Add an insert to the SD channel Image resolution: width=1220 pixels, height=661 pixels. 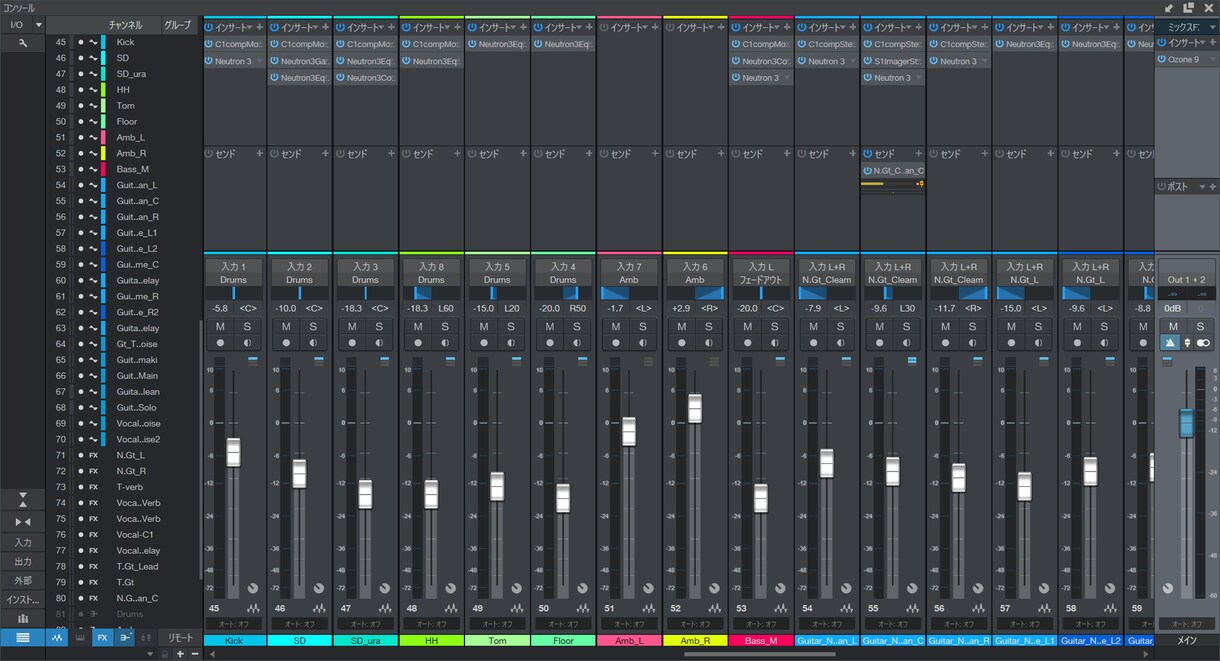[325, 28]
